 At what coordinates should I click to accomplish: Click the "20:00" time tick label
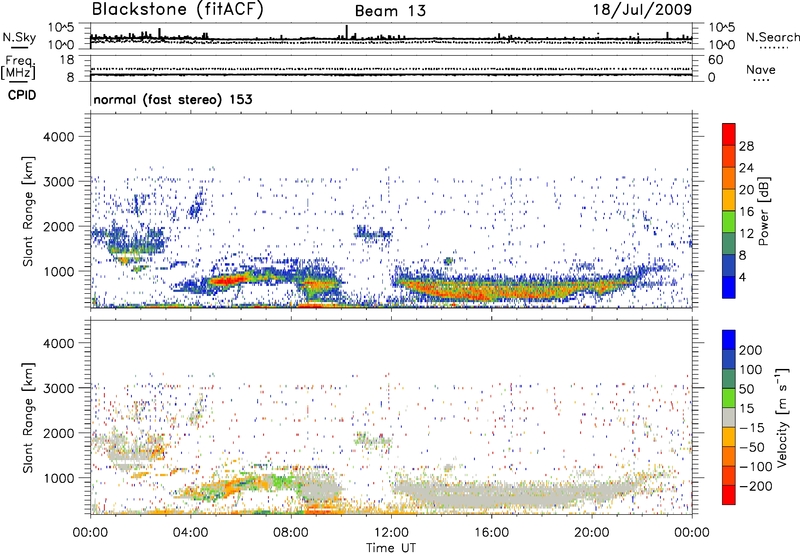pos(592,533)
